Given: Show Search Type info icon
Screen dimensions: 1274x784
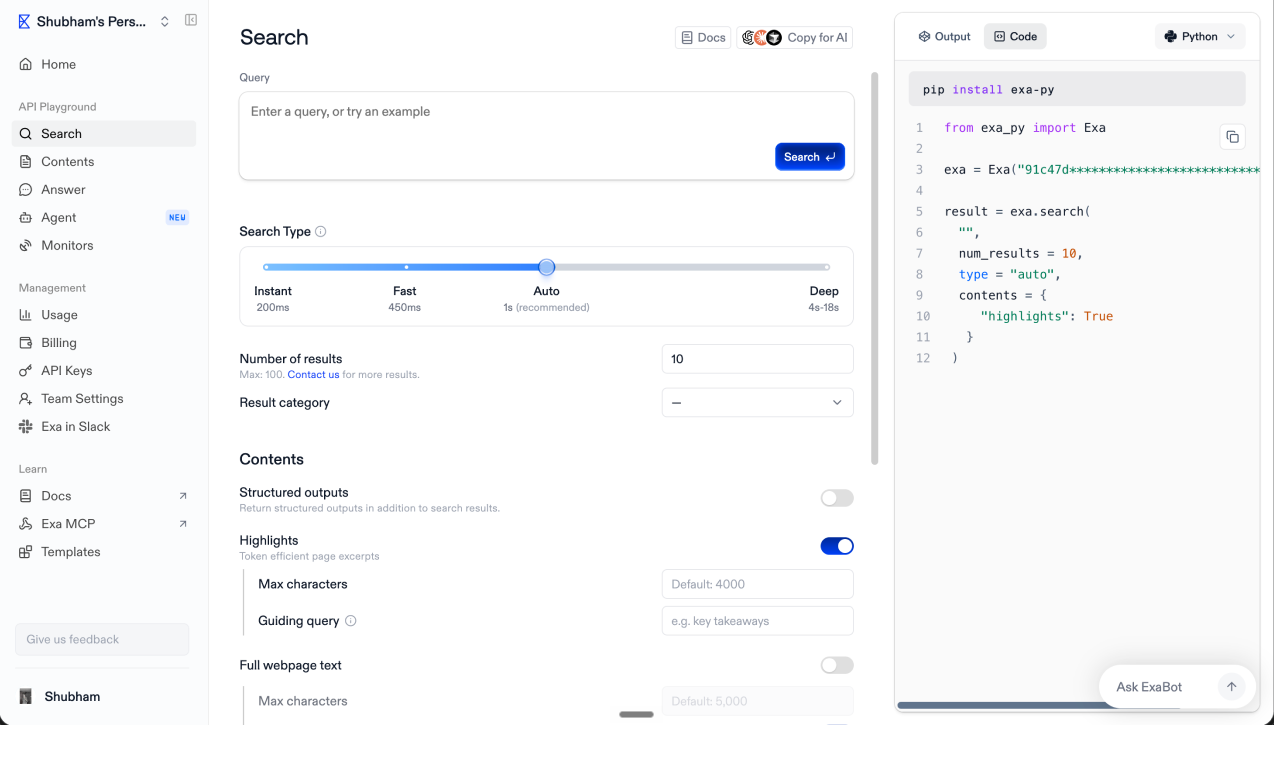Looking at the screenshot, I should pos(321,232).
